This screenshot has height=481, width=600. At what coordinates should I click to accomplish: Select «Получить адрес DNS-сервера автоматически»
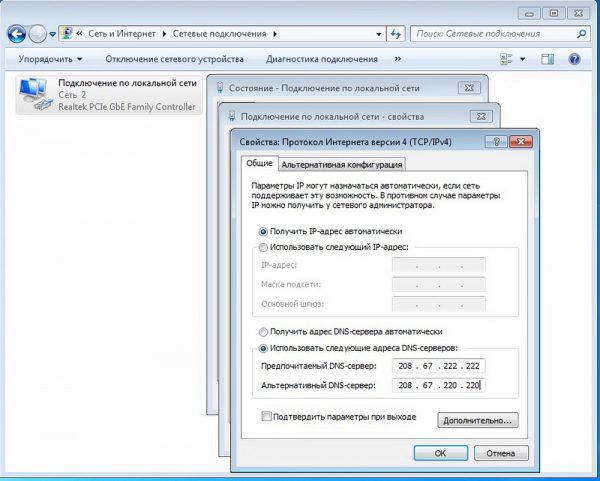pos(351,332)
